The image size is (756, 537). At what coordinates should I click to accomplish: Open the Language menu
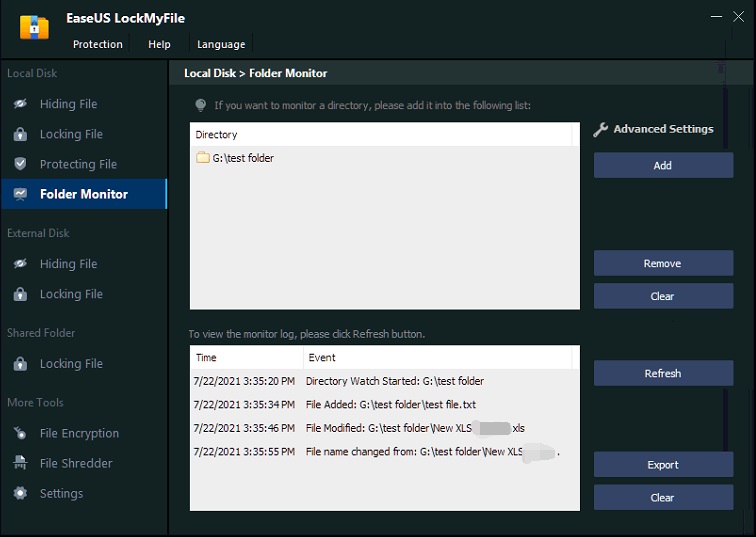(221, 44)
